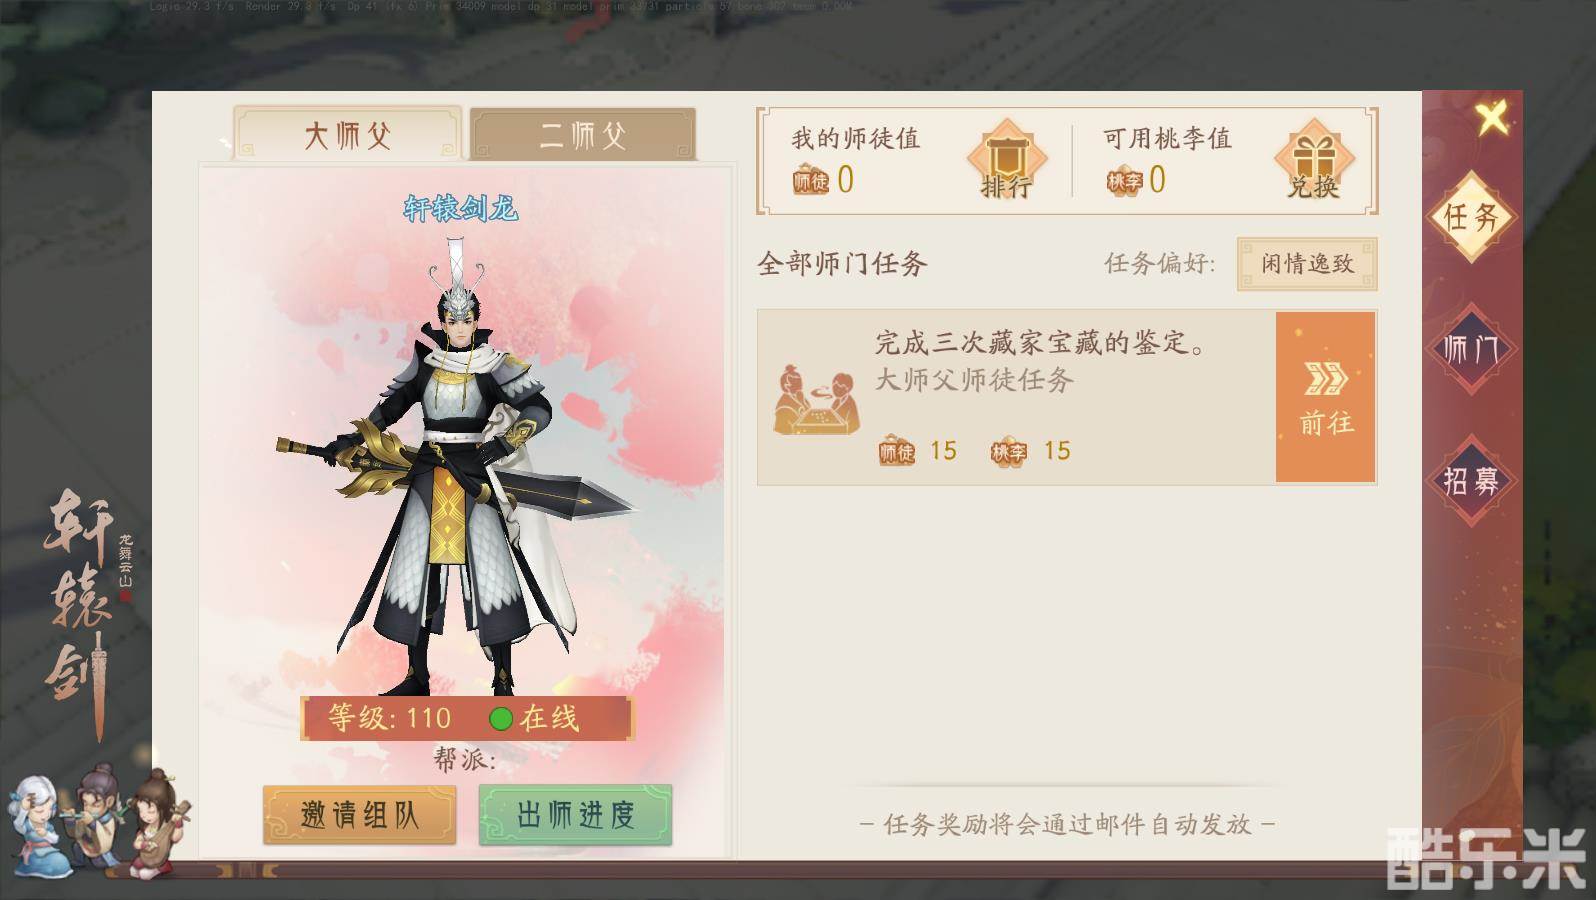Switch to the 二师父 tab

[x=583, y=134]
